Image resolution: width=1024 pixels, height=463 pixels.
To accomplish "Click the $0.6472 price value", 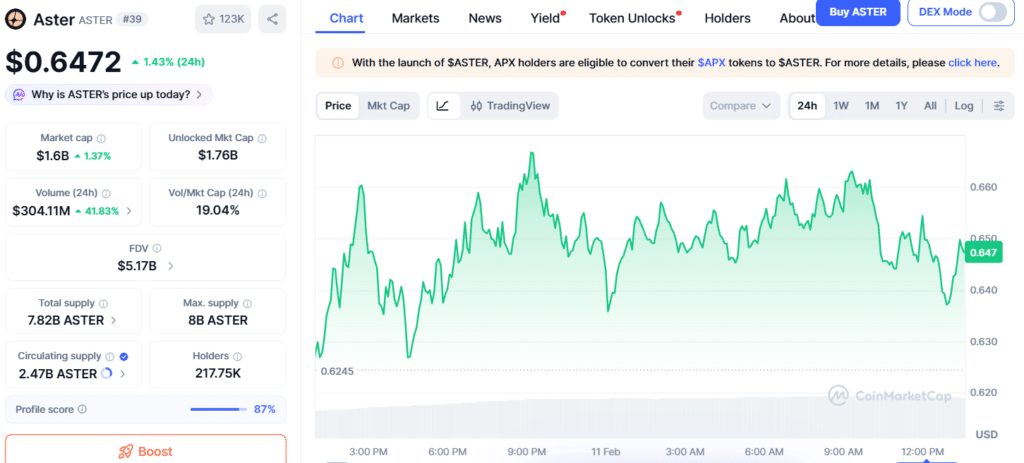I will [x=63, y=62].
